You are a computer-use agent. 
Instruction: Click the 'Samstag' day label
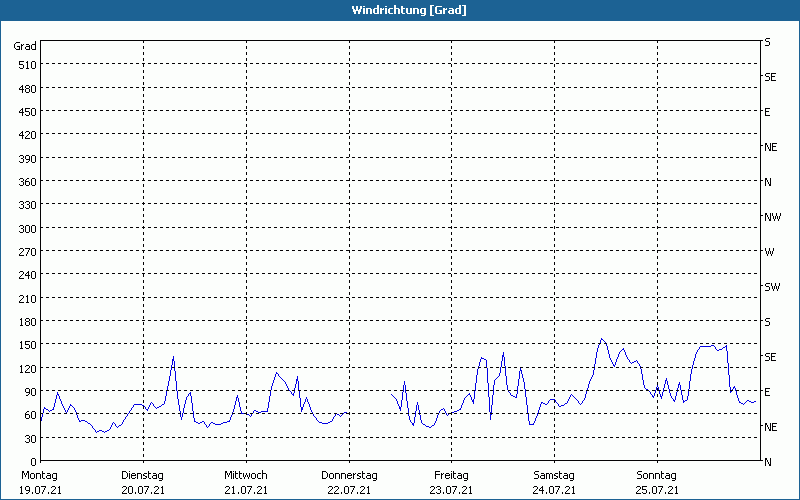(x=554, y=476)
